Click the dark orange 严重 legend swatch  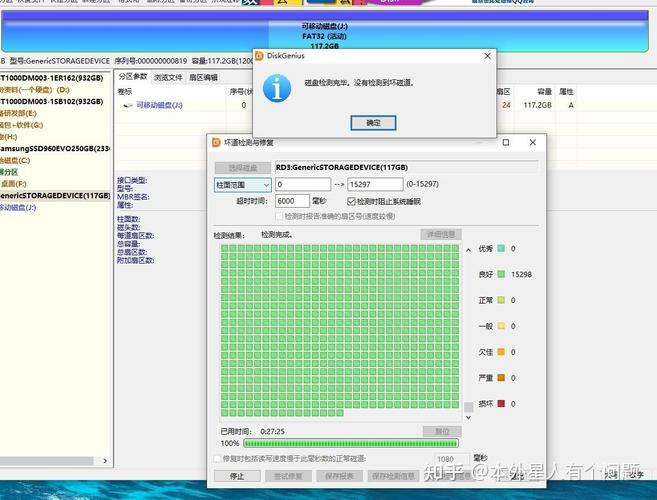click(x=501, y=378)
